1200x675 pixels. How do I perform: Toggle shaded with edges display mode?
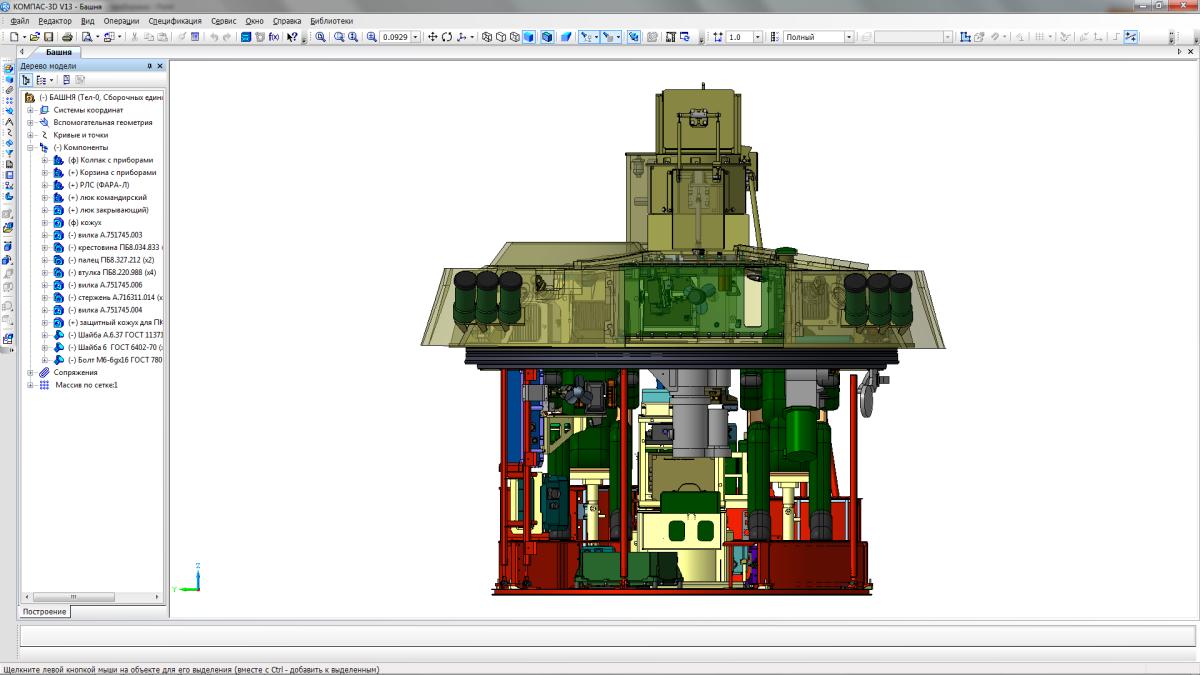click(x=547, y=37)
